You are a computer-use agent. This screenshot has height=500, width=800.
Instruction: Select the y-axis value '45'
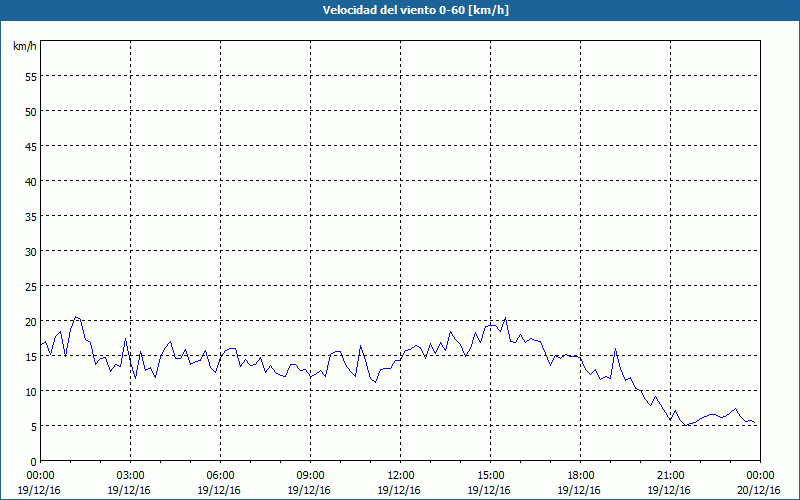point(31,146)
